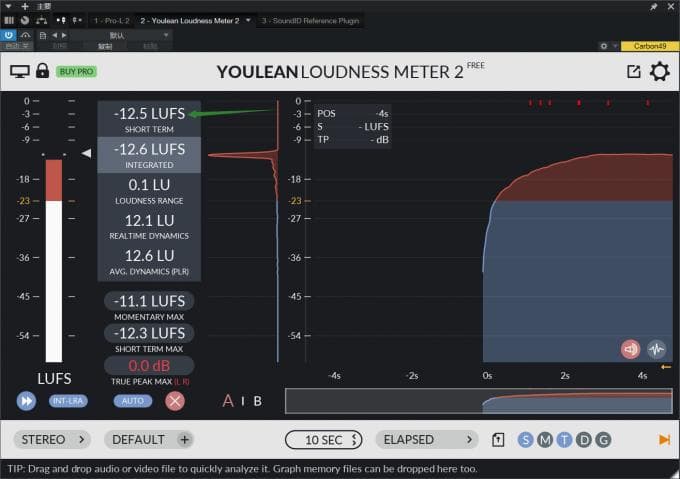Click the first sidechain plug icon in host toolbar
The image size is (680, 479).
[61, 20]
